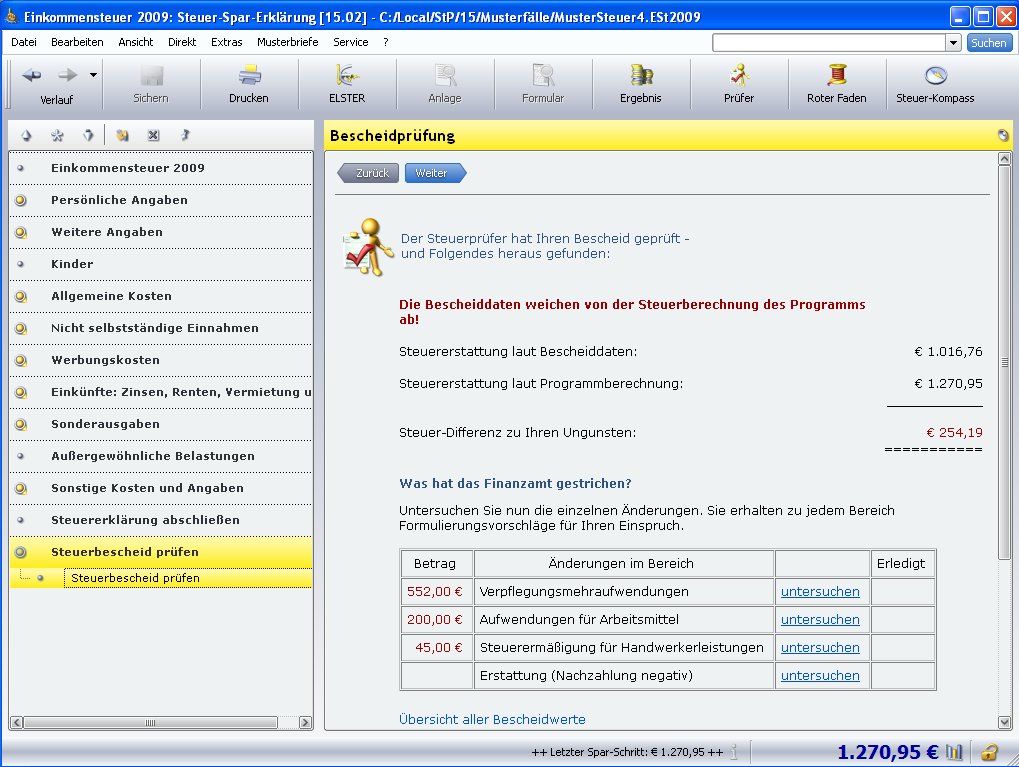The image size is (1019, 767).
Task: Click the Drucken printer icon
Action: (249, 76)
